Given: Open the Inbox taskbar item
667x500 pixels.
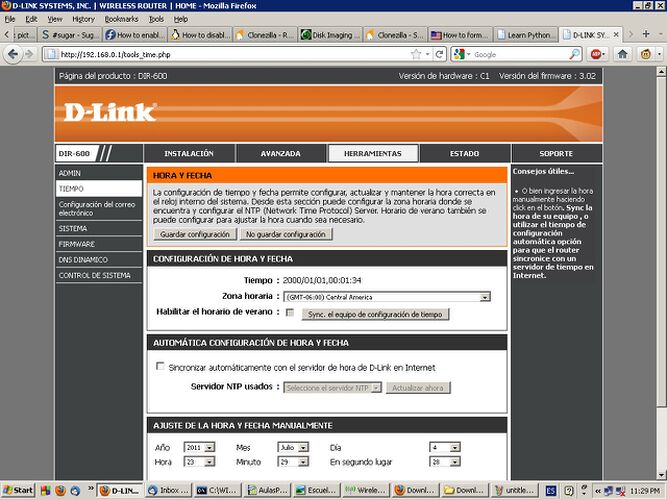Looking at the screenshot, I should pyautogui.click(x=167, y=490).
